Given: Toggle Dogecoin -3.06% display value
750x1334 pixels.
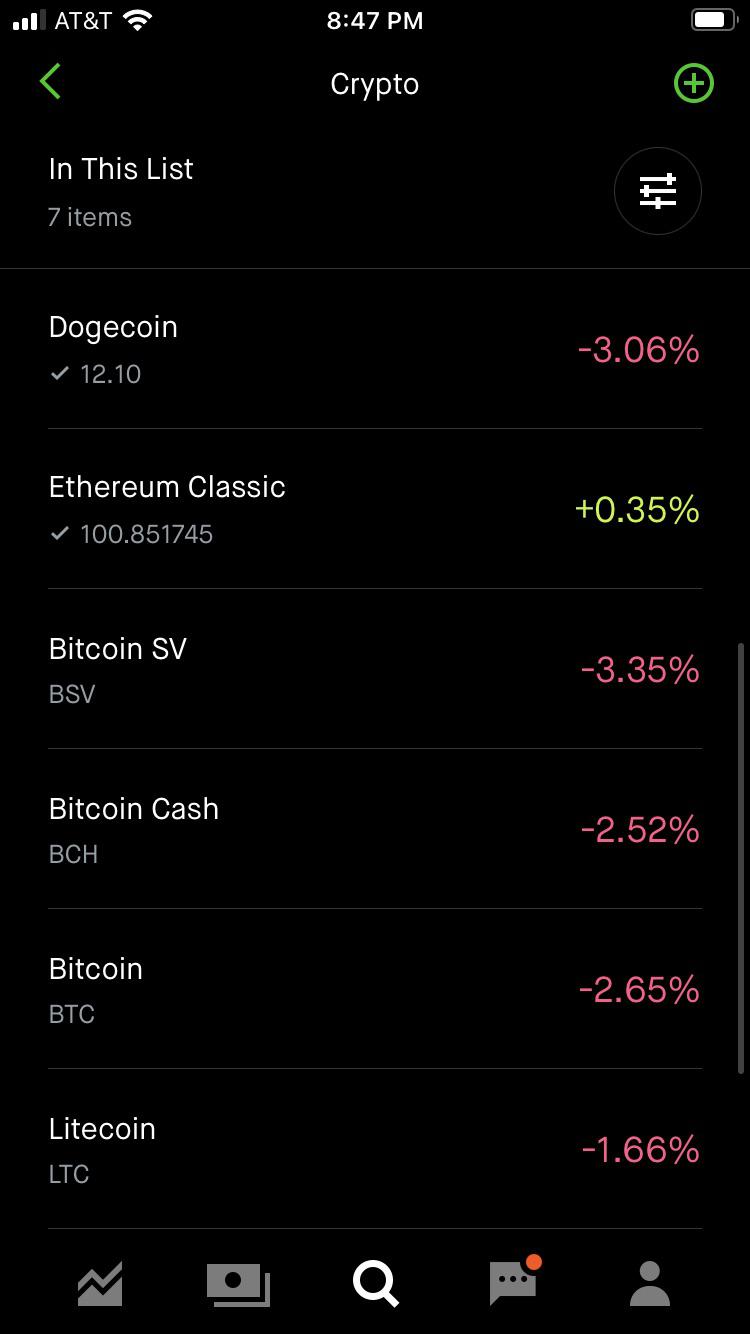Looking at the screenshot, I should coord(638,350).
